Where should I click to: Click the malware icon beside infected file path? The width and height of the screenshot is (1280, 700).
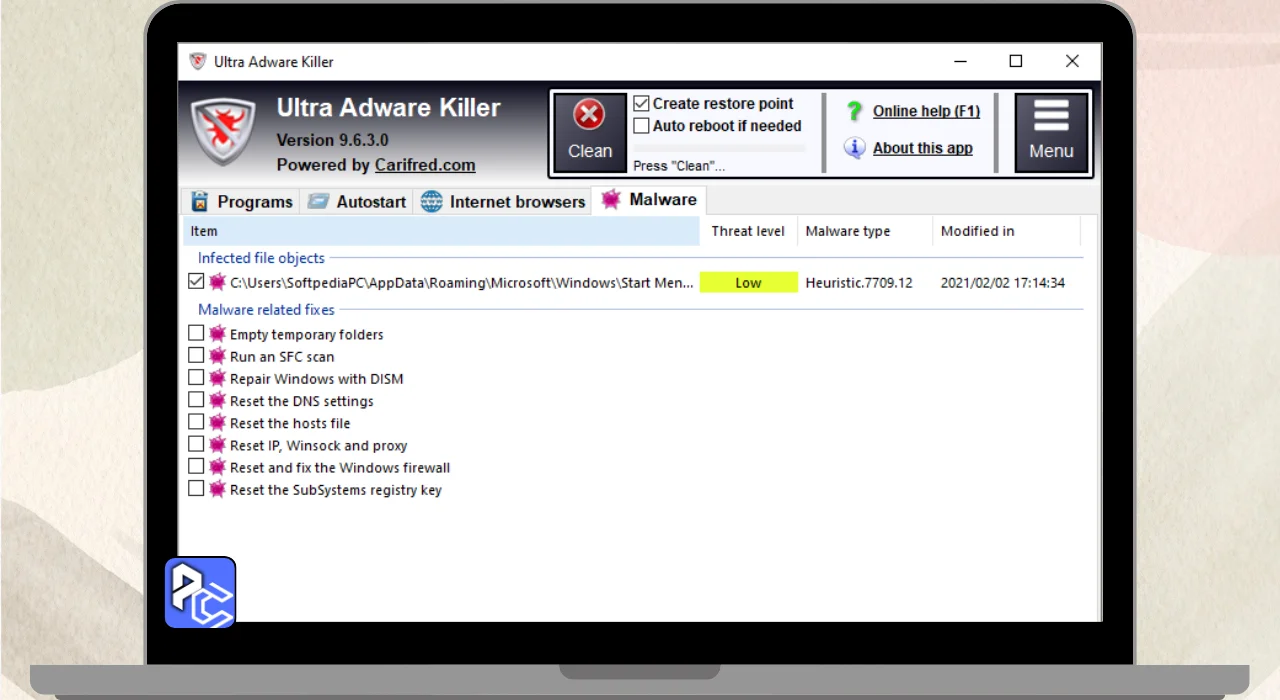click(x=217, y=282)
